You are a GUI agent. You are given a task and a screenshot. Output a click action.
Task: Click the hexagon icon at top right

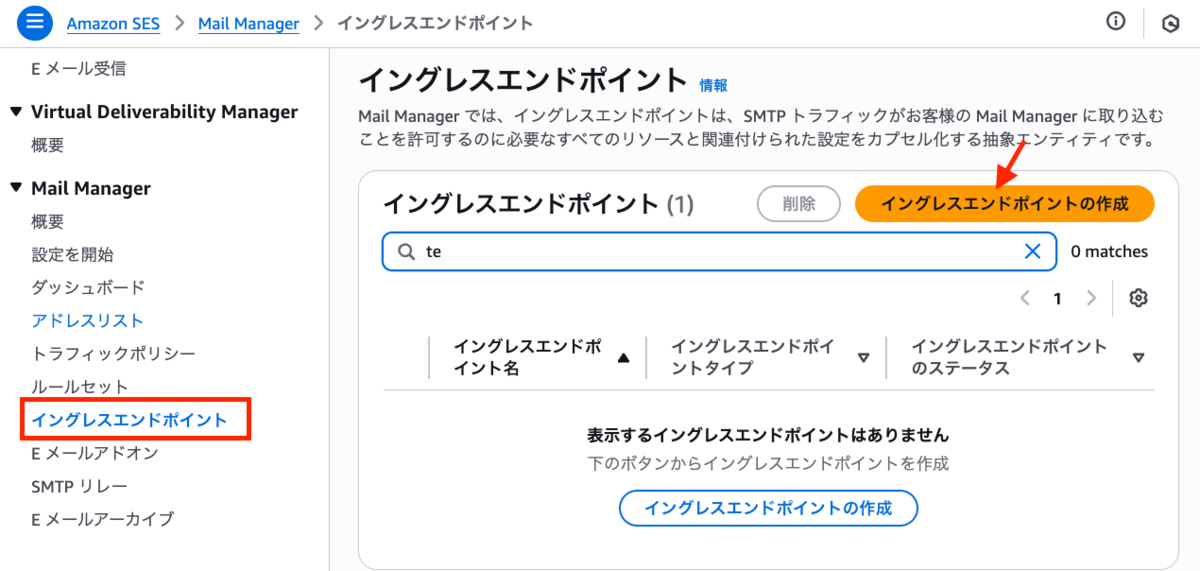pos(1170,23)
